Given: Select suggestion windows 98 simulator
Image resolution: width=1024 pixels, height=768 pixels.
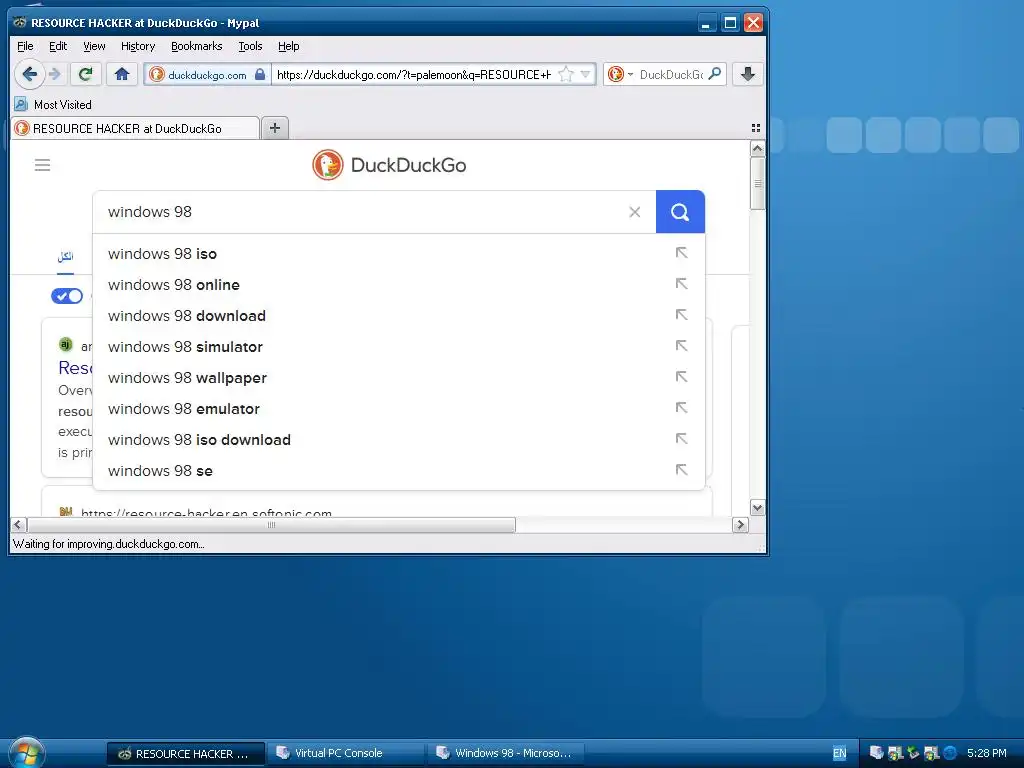Looking at the screenshot, I should (399, 347).
